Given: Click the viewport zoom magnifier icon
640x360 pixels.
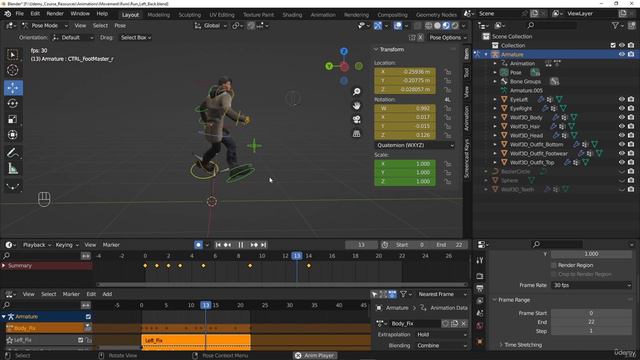Looking at the screenshot, I should (357, 91).
